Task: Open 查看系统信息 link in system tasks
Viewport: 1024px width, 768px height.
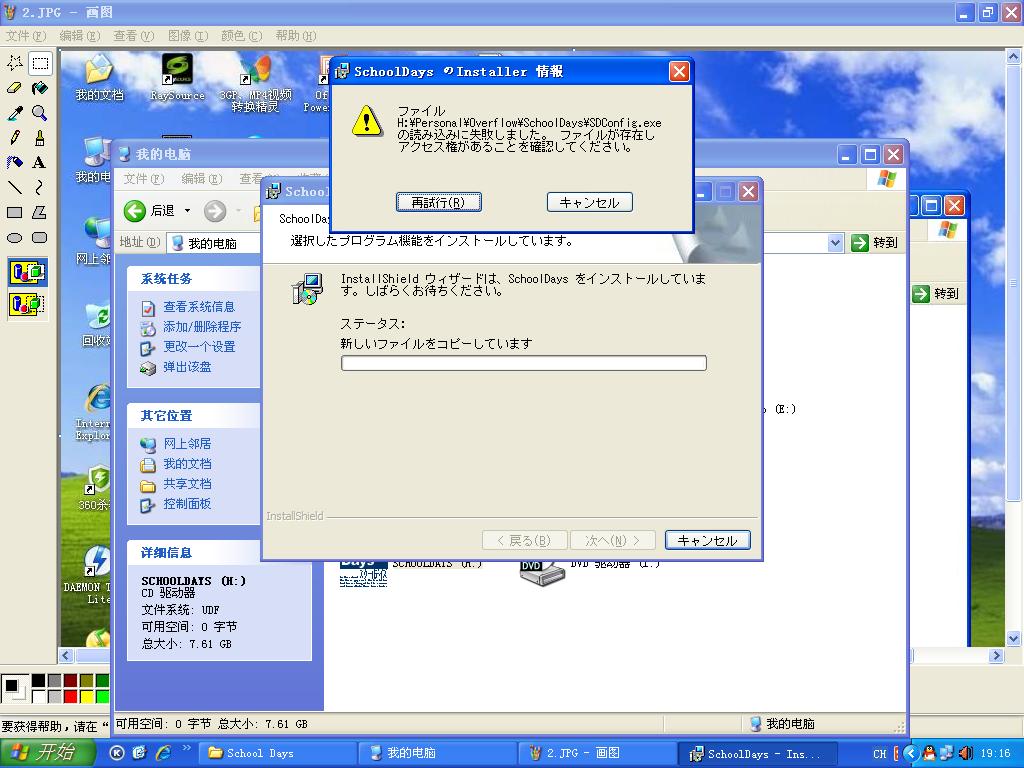Action: (199, 307)
